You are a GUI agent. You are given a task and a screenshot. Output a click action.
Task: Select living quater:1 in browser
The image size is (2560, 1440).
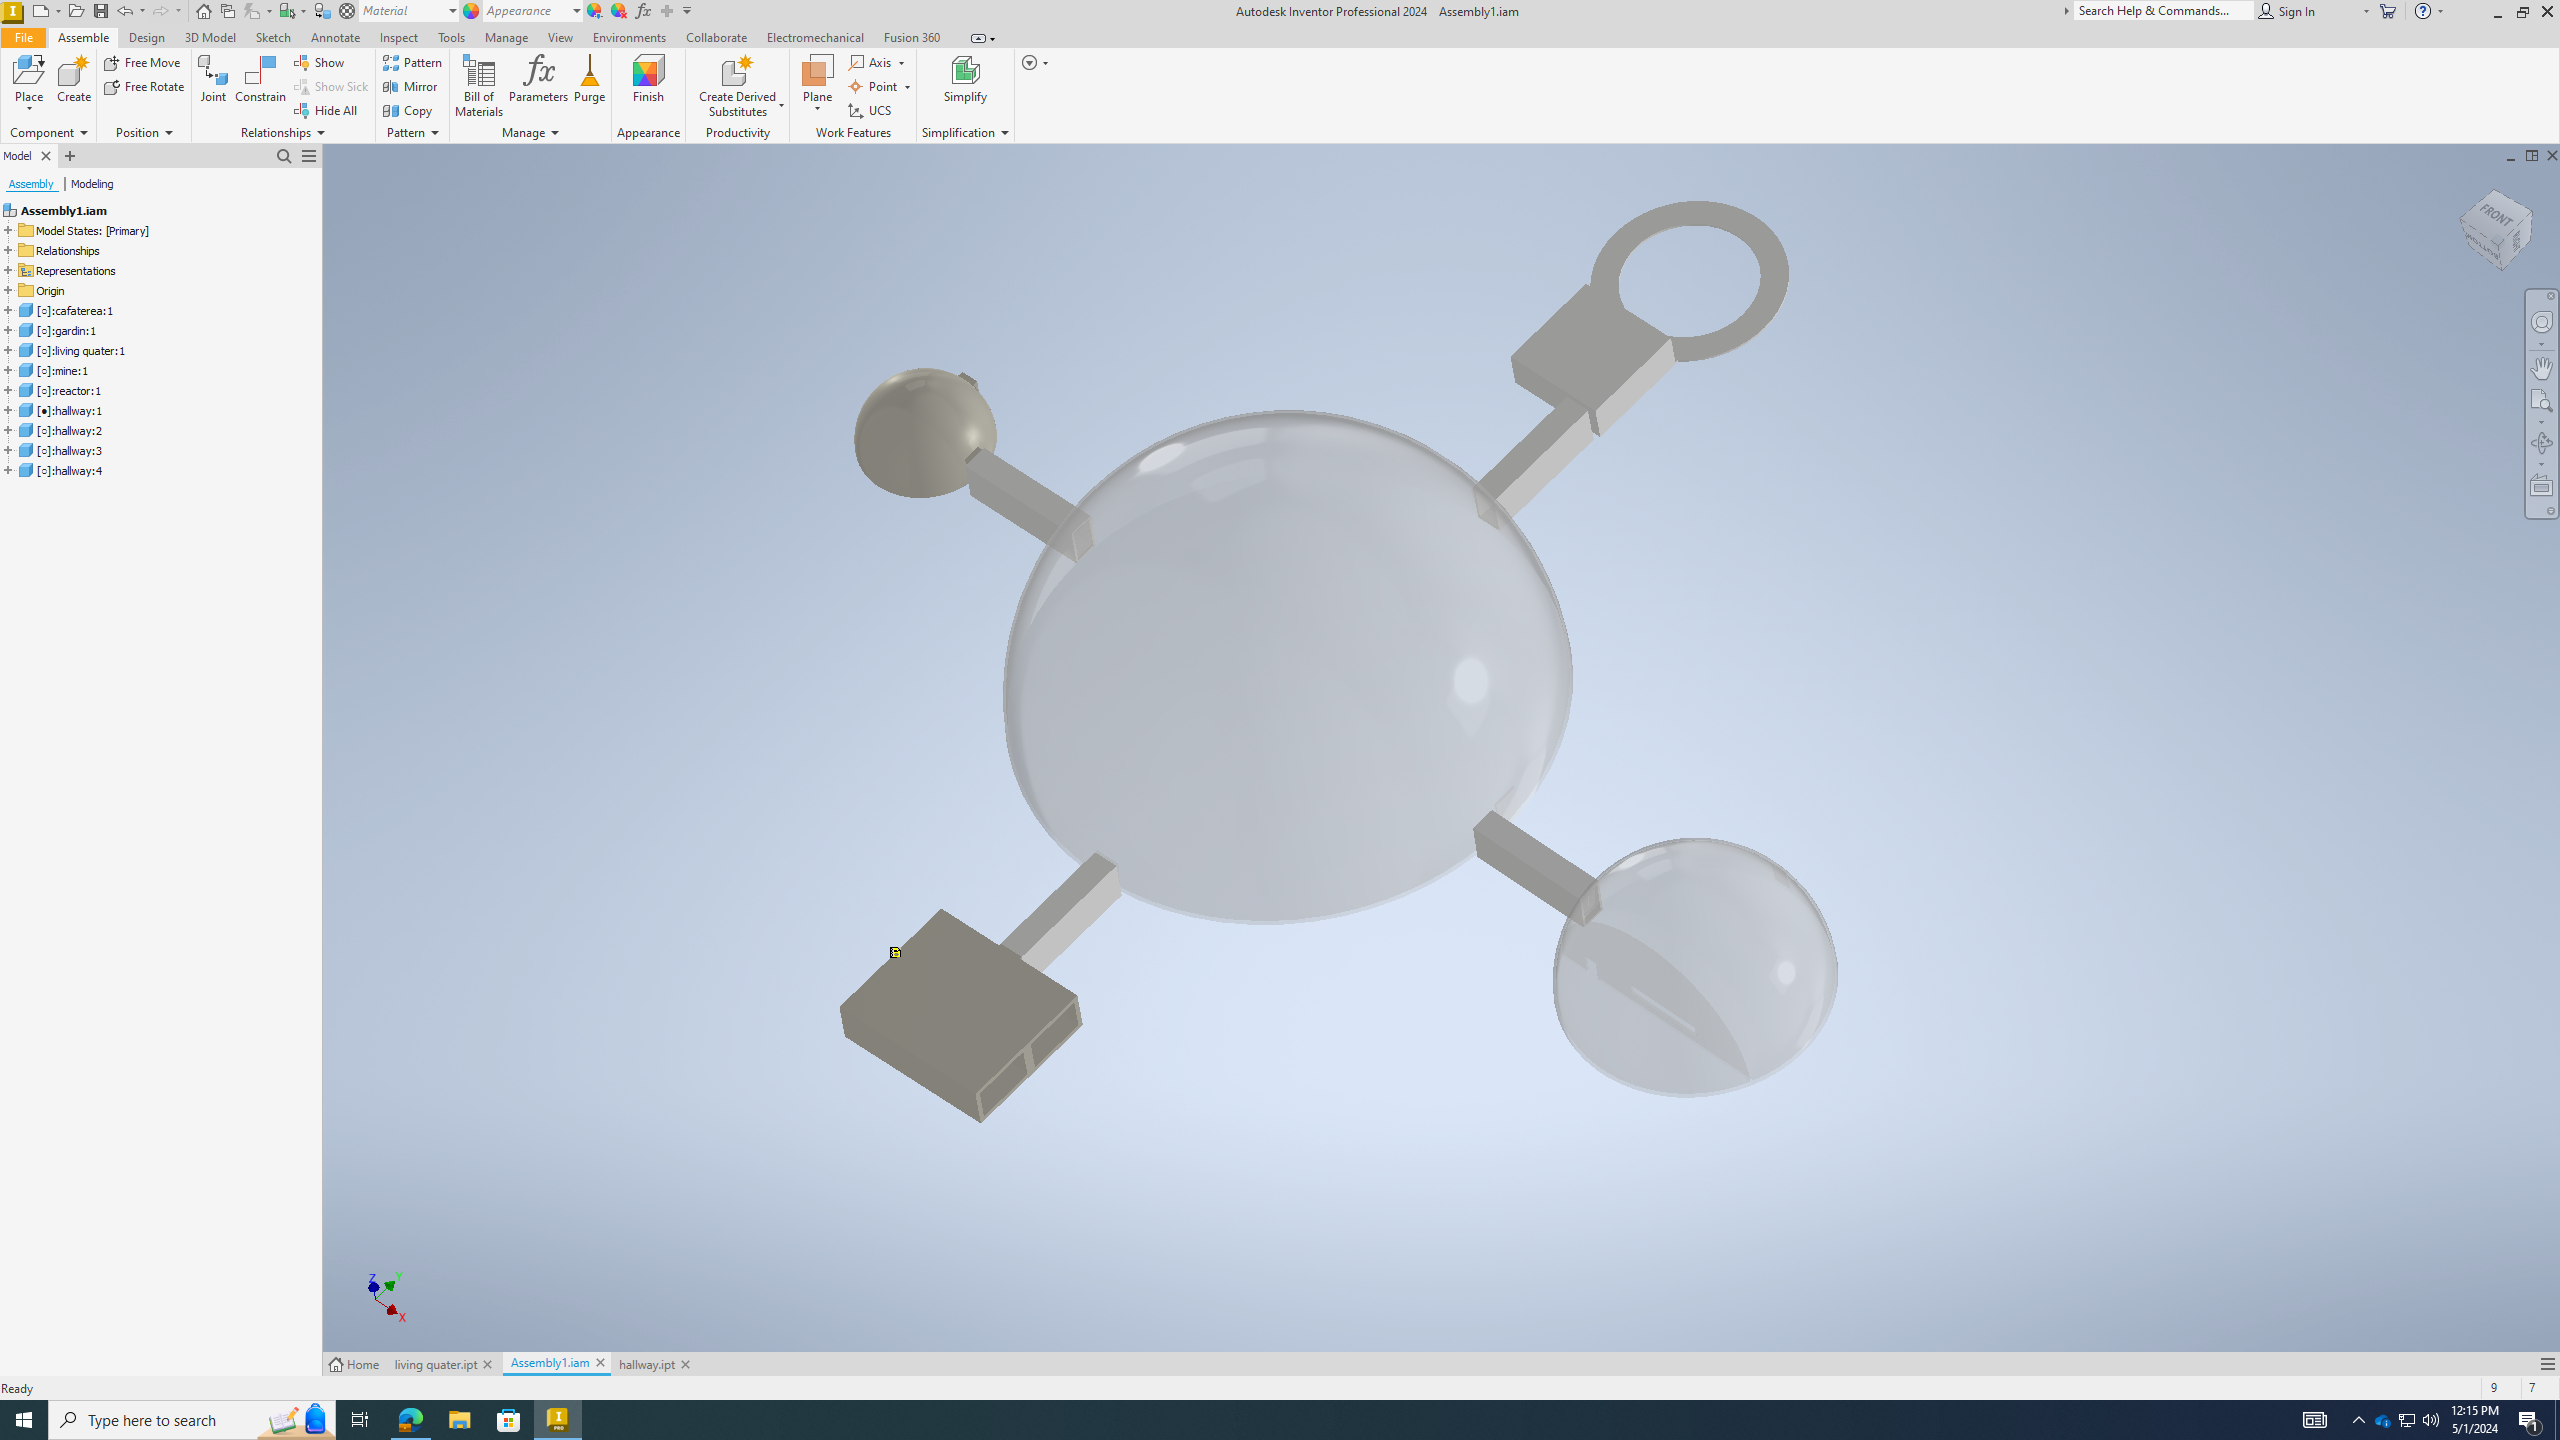pyautogui.click(x=80, y=351)
